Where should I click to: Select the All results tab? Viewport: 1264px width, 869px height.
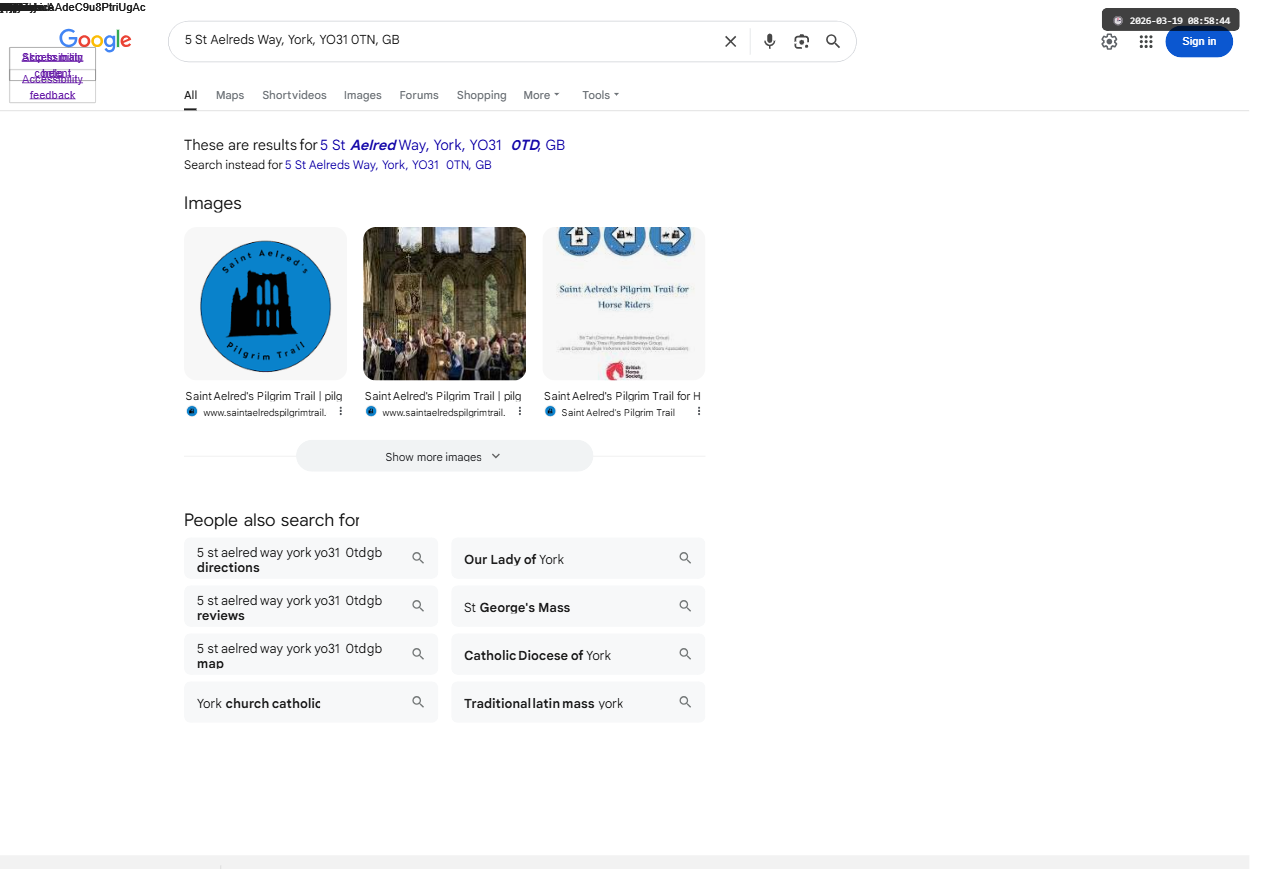click(190, 95)
